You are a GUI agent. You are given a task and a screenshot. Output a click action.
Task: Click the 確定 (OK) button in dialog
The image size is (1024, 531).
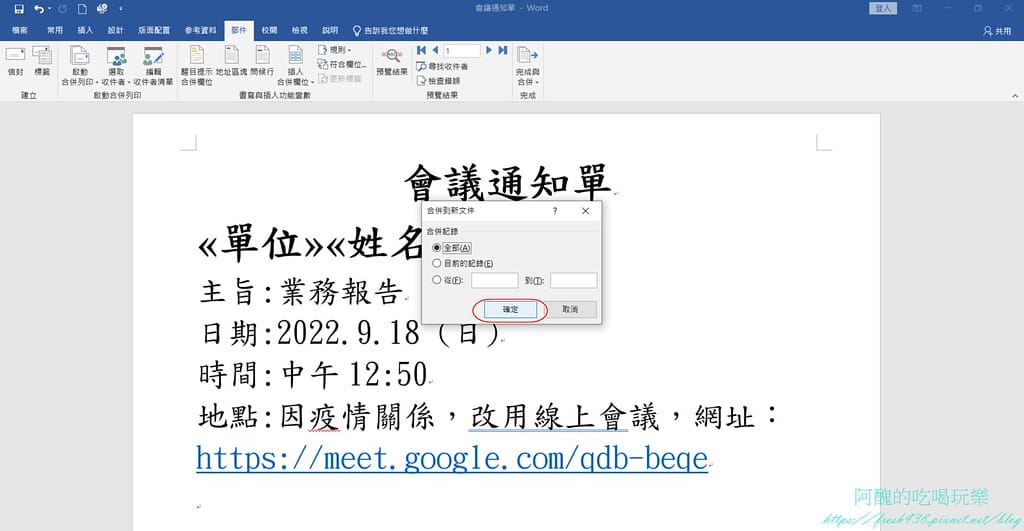[x=510, y=310]
